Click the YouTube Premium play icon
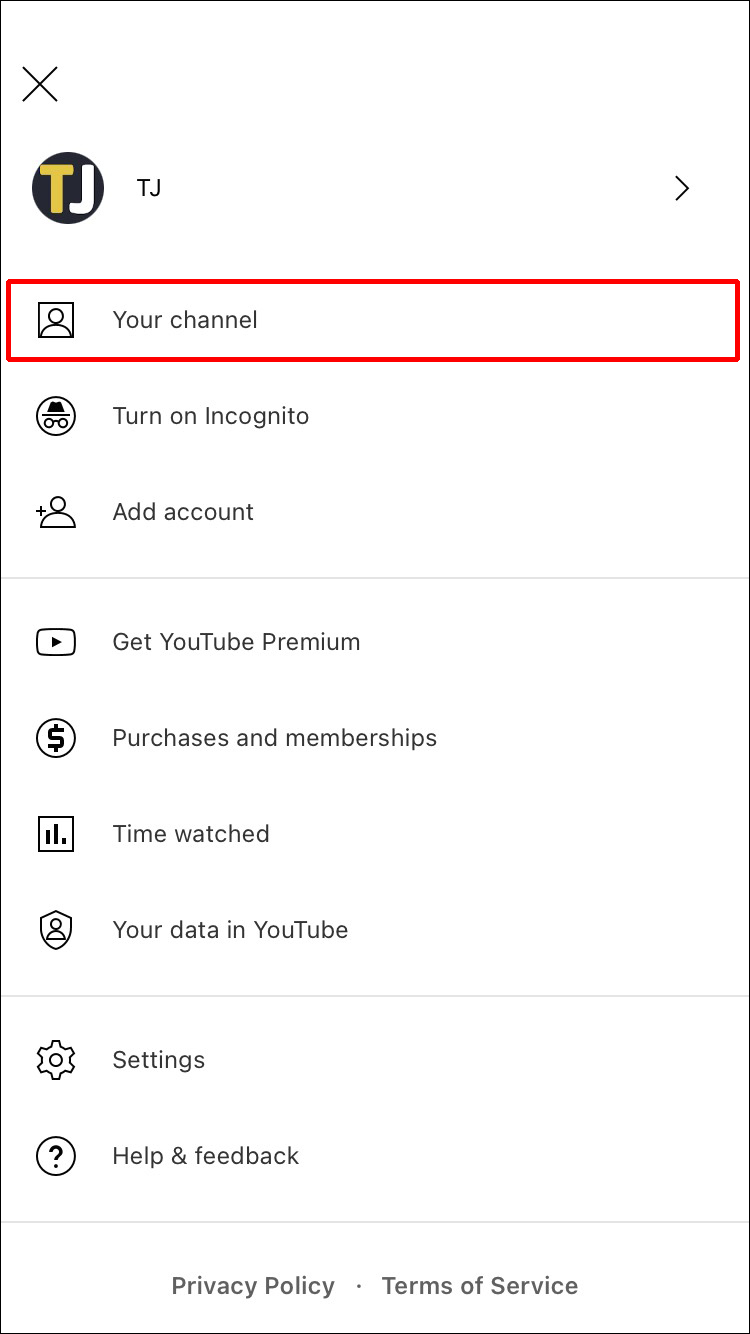750x1334 pixels. [x=56, y=642]
